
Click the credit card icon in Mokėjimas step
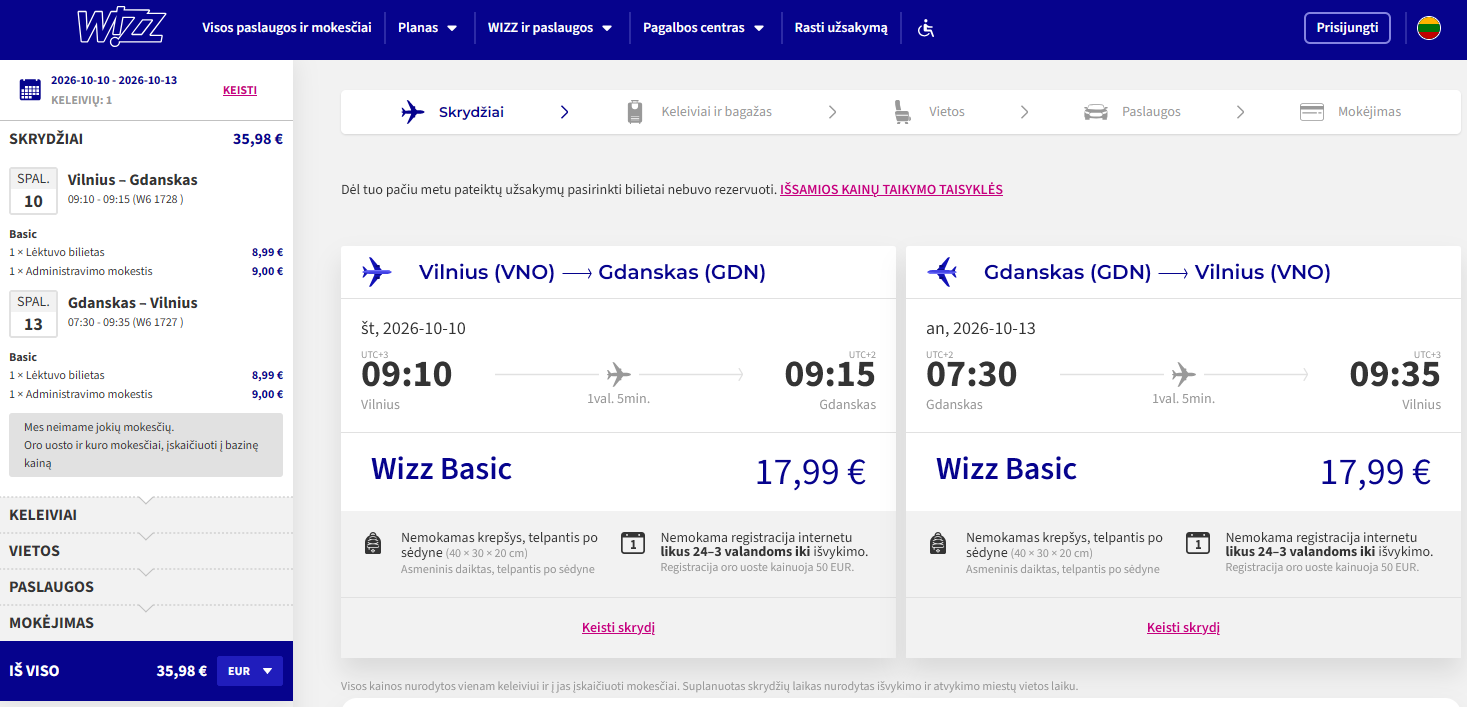click(1312, 112)
